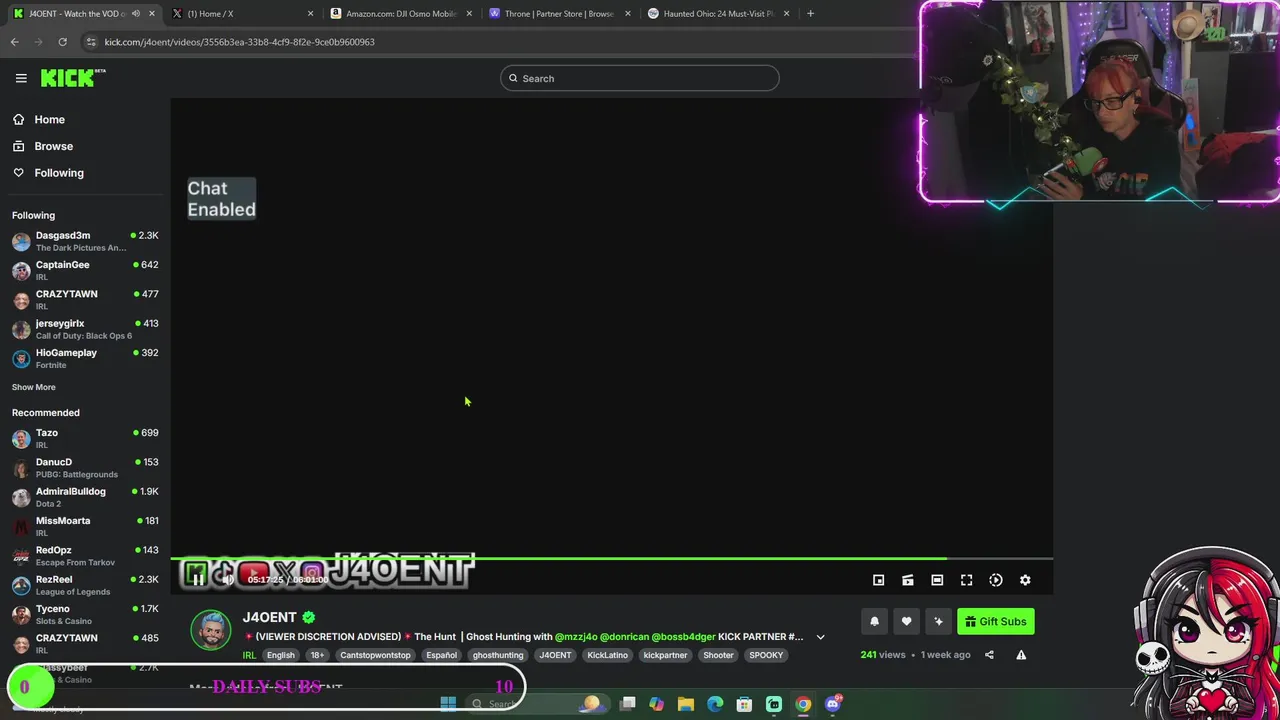This screenshot has width=1280, height=720.
Task: Open Discord from the taskbar
Action: [x=833, y=704]
